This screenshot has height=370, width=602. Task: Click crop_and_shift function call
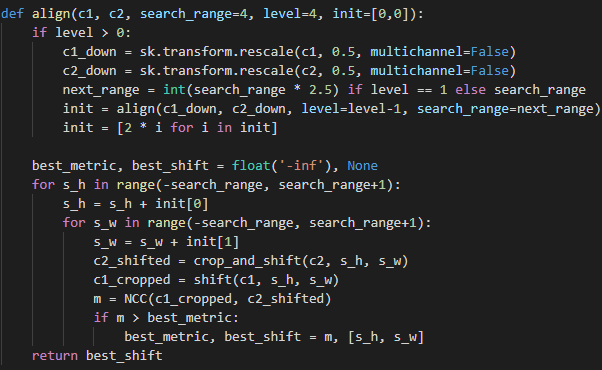[x=301, y=261]
